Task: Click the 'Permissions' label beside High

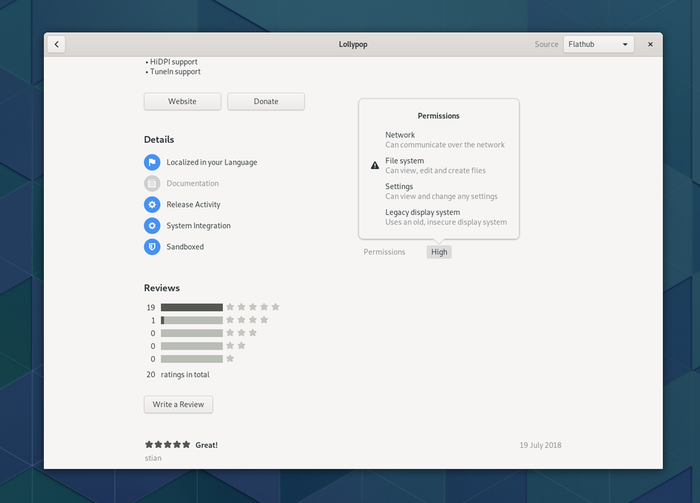Action: [384, 252]
